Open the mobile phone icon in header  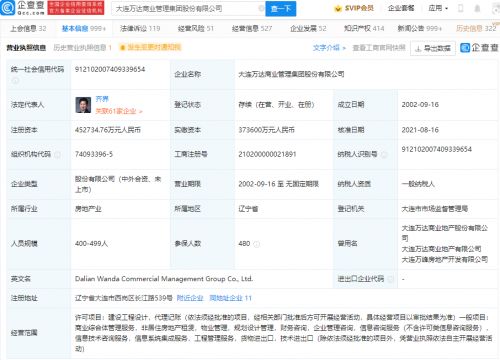click(461, 8)
